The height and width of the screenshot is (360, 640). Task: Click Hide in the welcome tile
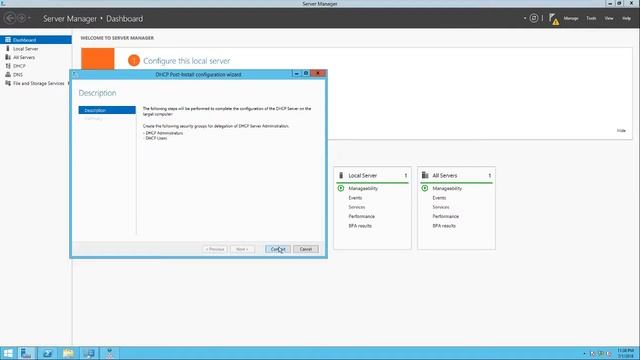[621, 131]
